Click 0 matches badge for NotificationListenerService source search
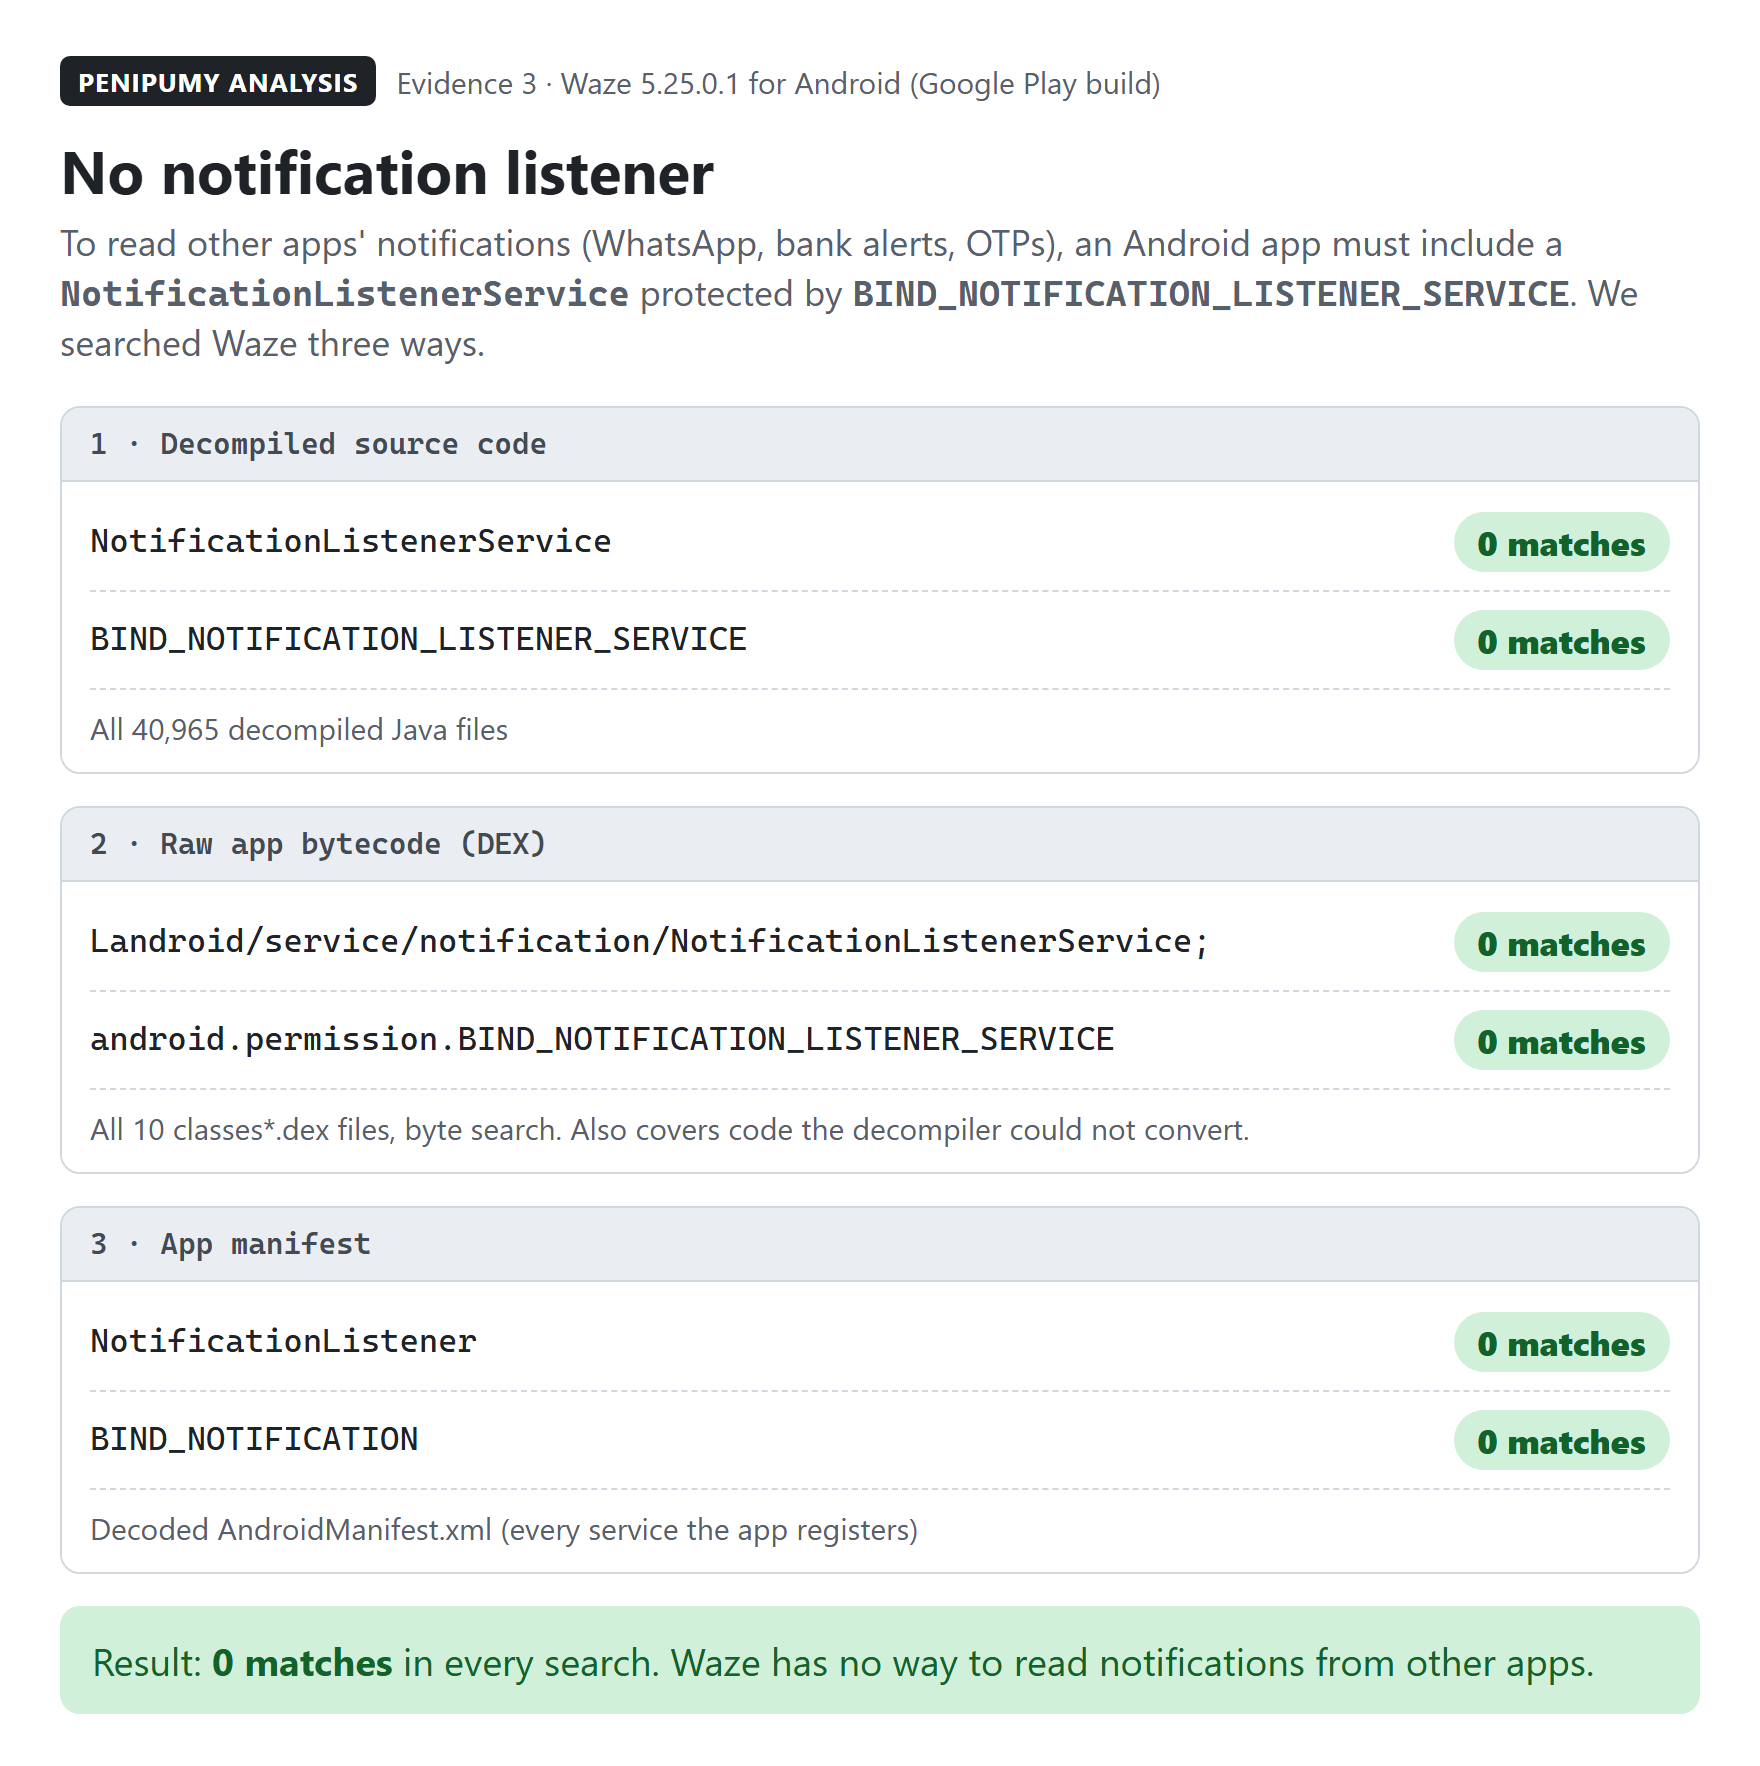This screenshot has width=1760, height=1766. (1561, 543)
